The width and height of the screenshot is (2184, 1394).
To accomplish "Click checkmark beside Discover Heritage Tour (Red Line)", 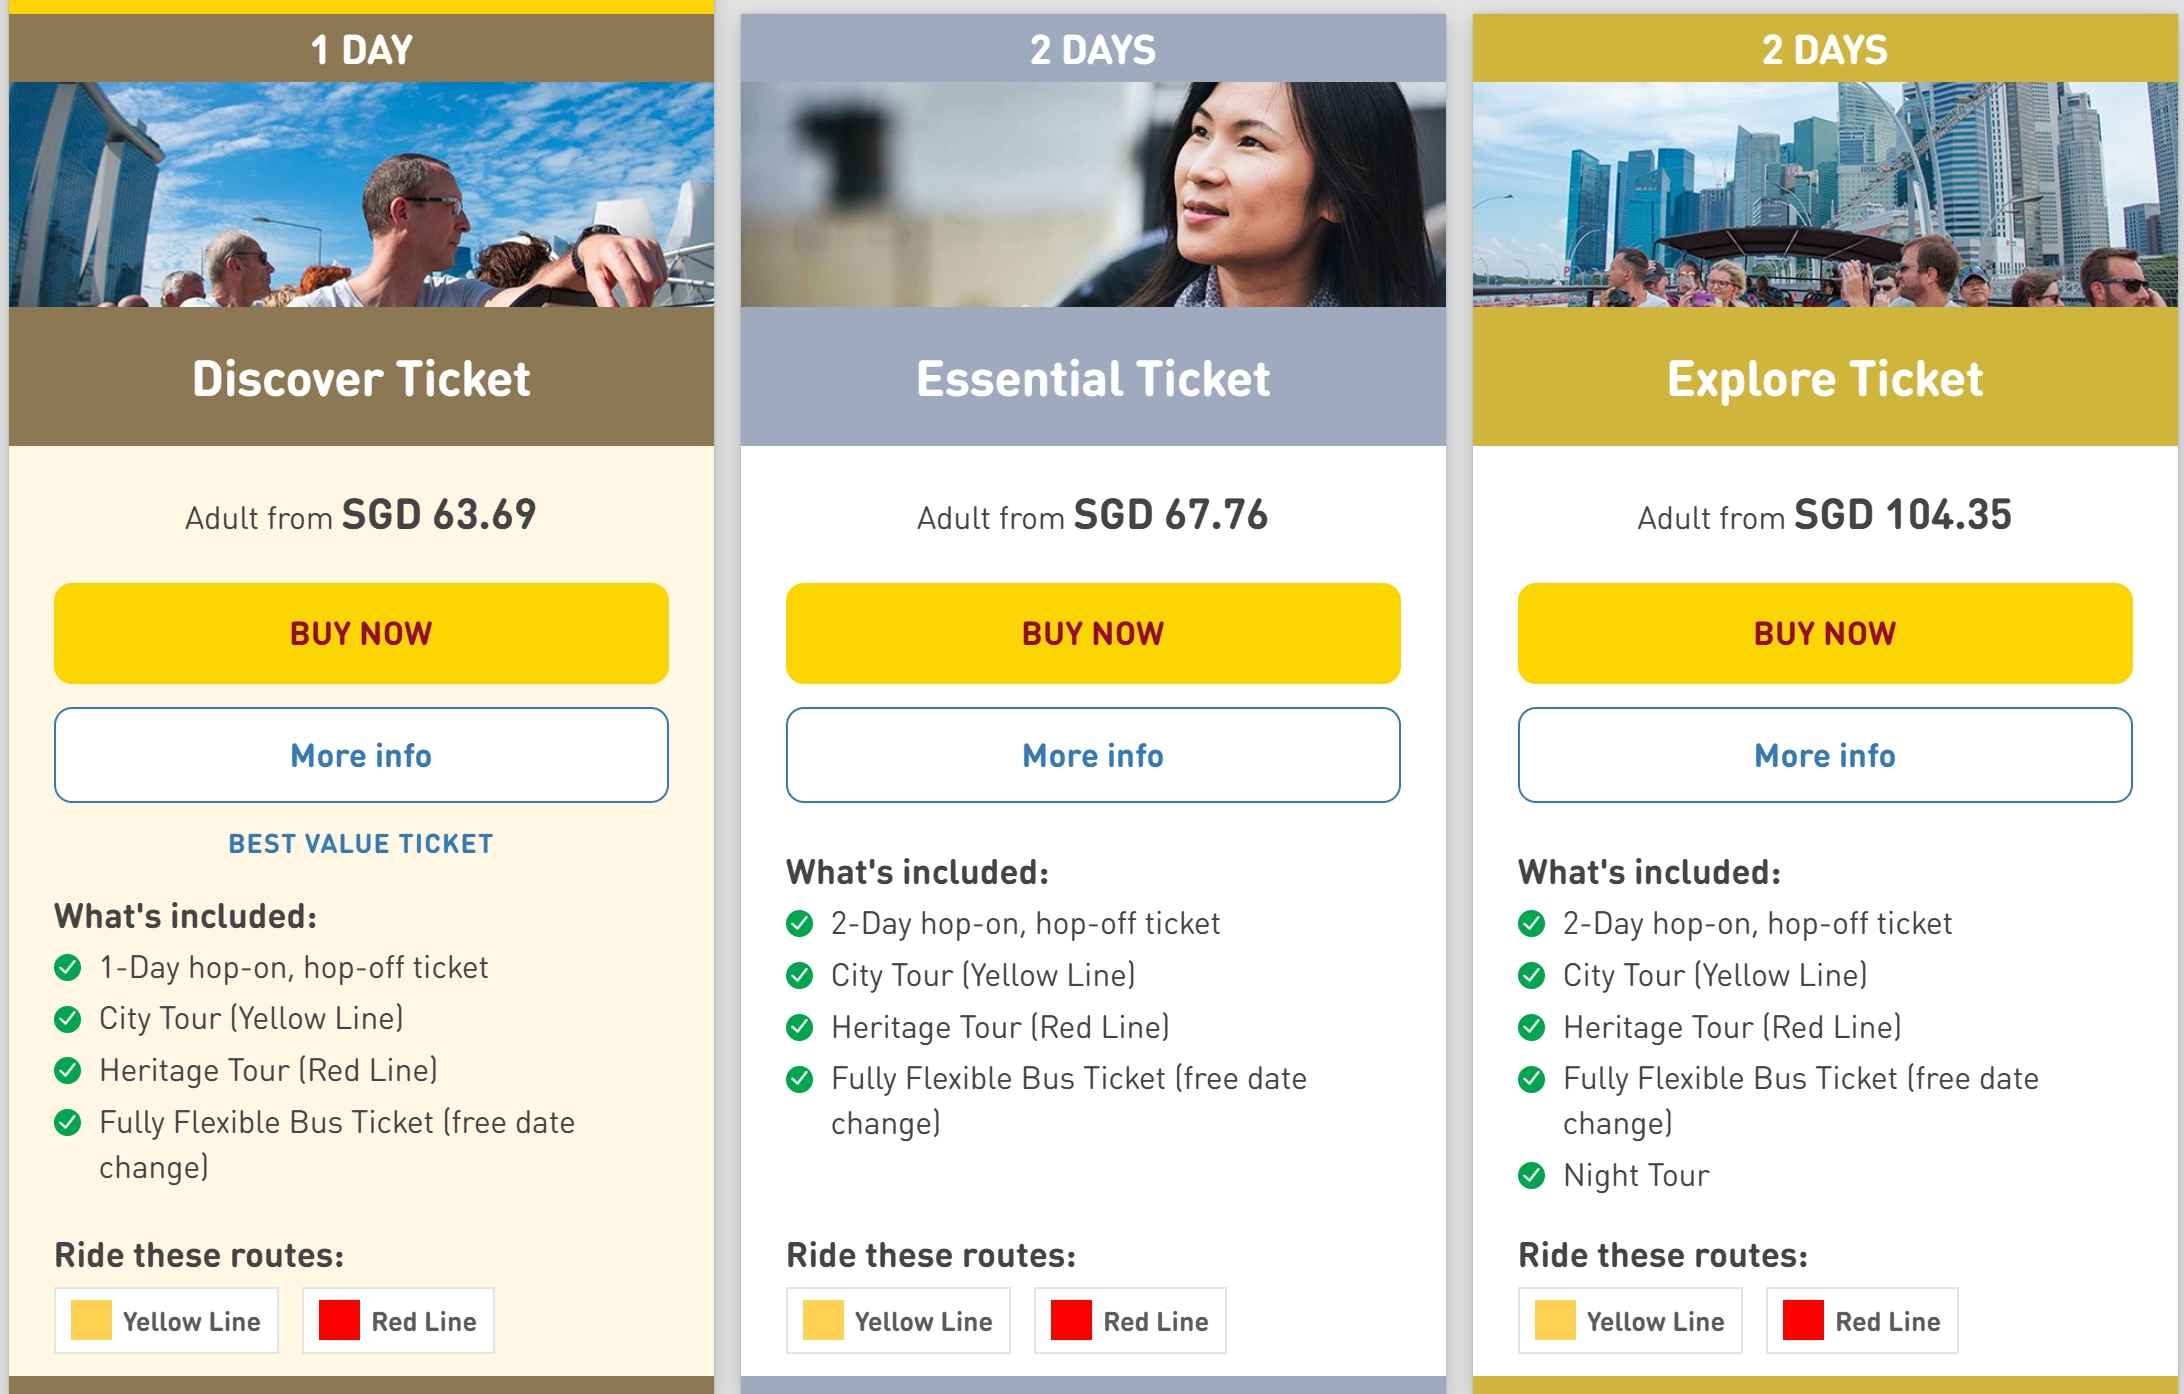I will point(67,1071).
